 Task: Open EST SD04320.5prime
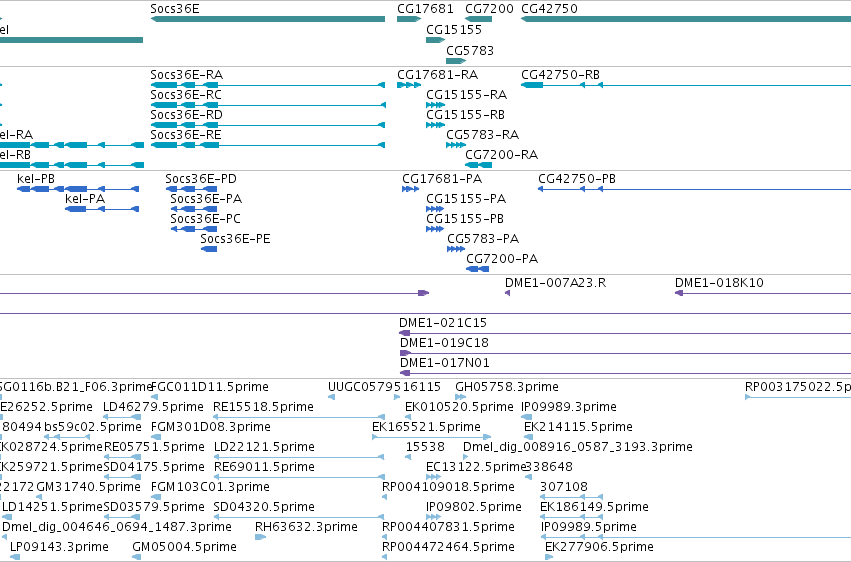[300, 518]
